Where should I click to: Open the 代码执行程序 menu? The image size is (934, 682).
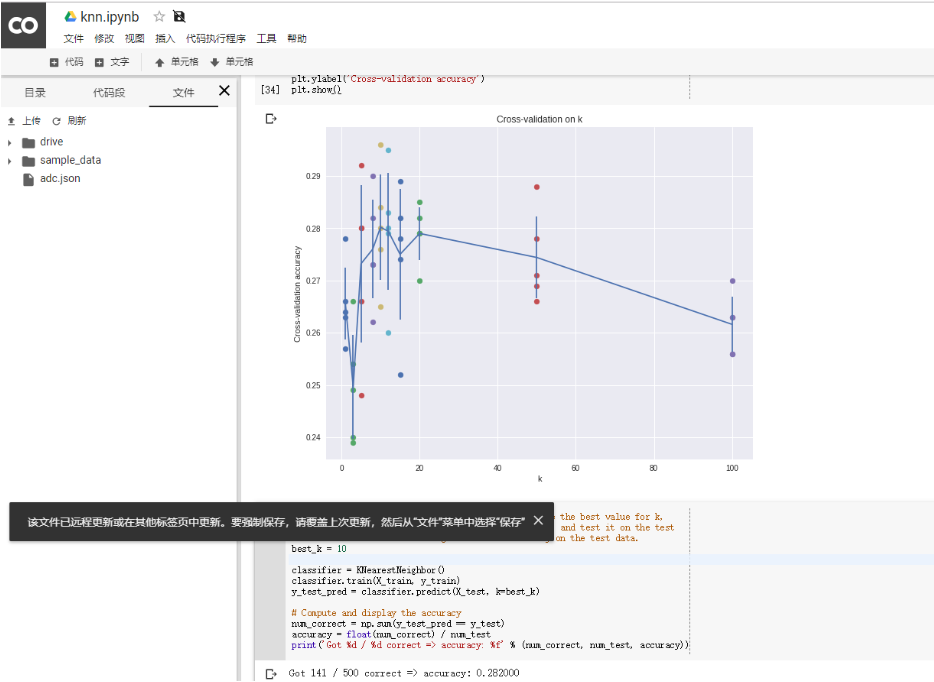click(x=216, y=39)
